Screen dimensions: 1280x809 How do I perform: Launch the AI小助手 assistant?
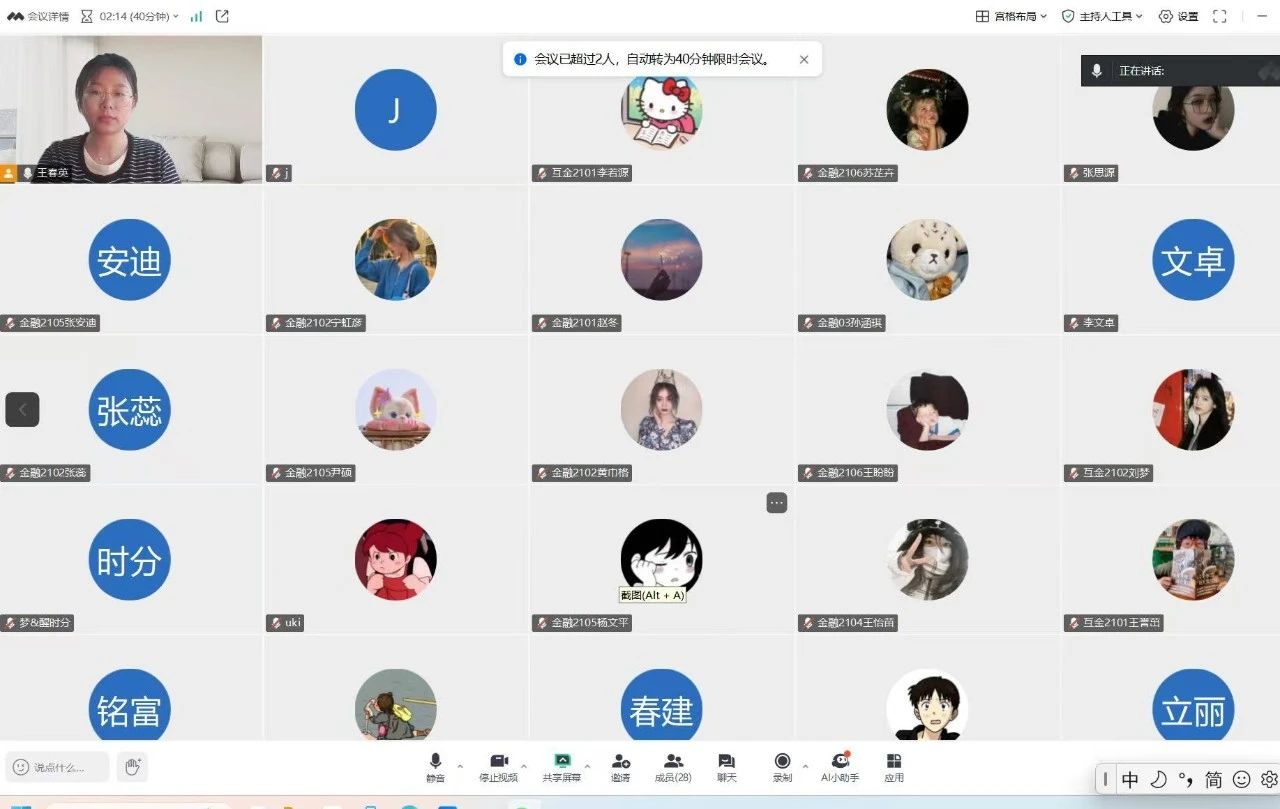tap(840, 766)
